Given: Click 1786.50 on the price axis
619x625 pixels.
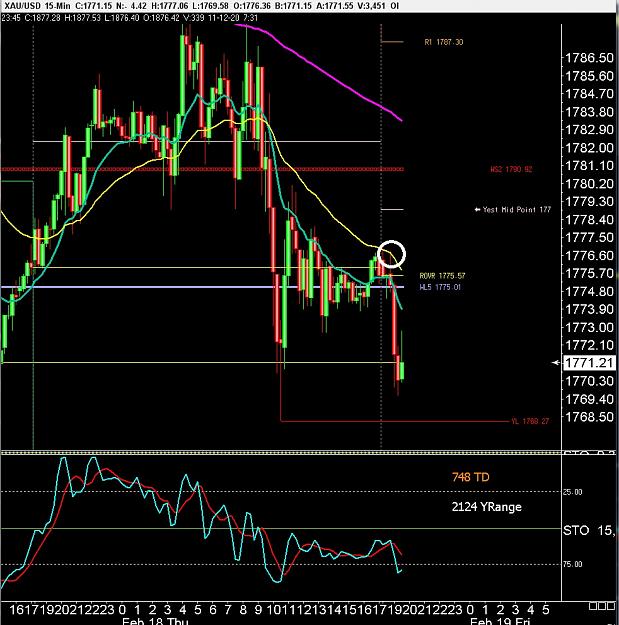Looking at the screenshot, I should coord(589,58).
